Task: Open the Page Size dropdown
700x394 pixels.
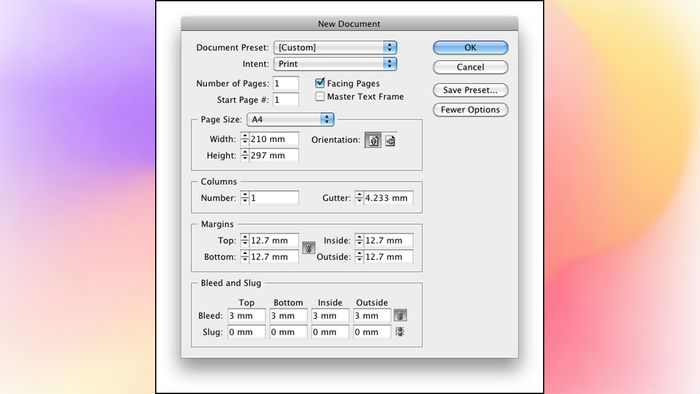Action: (x=290, y=119)
